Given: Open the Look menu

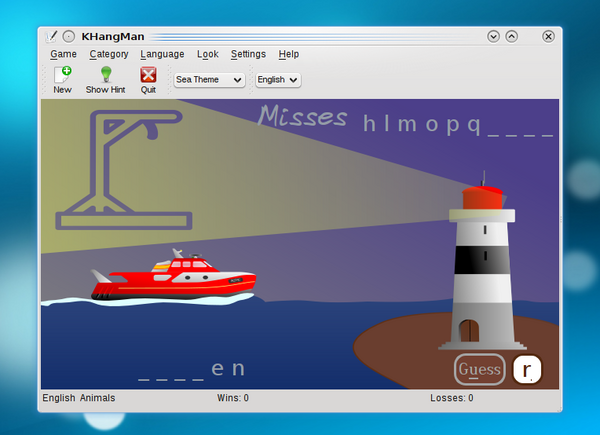Looking at the screenshot, I should [x=207, y=54].
